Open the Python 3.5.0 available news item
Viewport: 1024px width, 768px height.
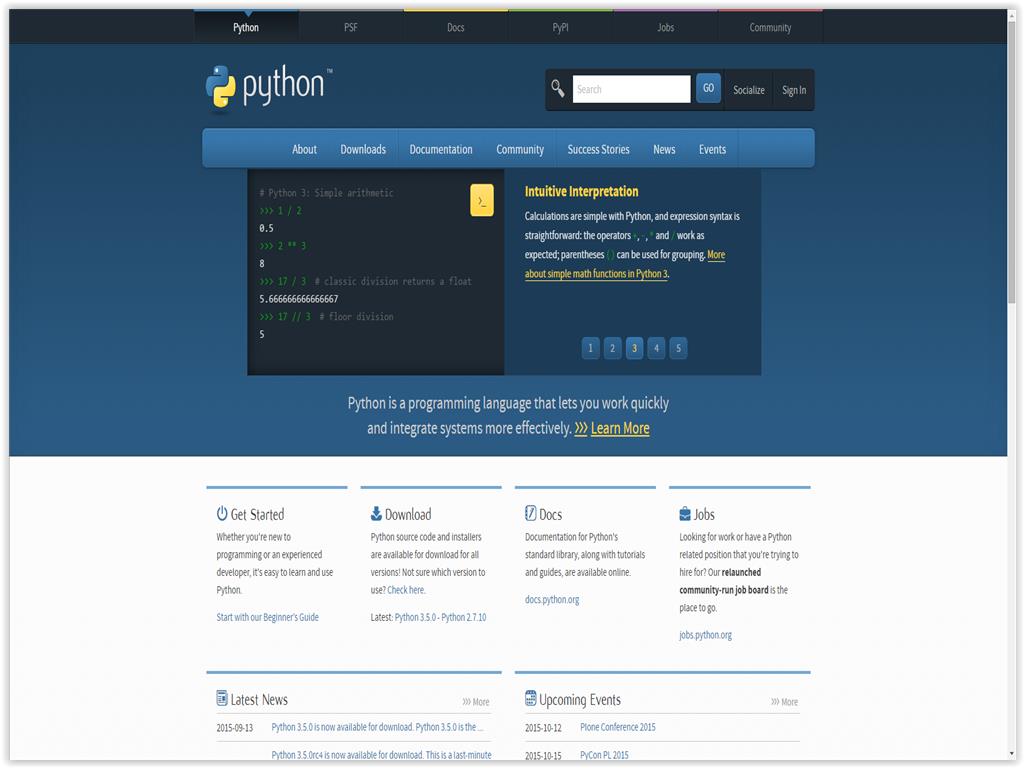pos(378,727)
